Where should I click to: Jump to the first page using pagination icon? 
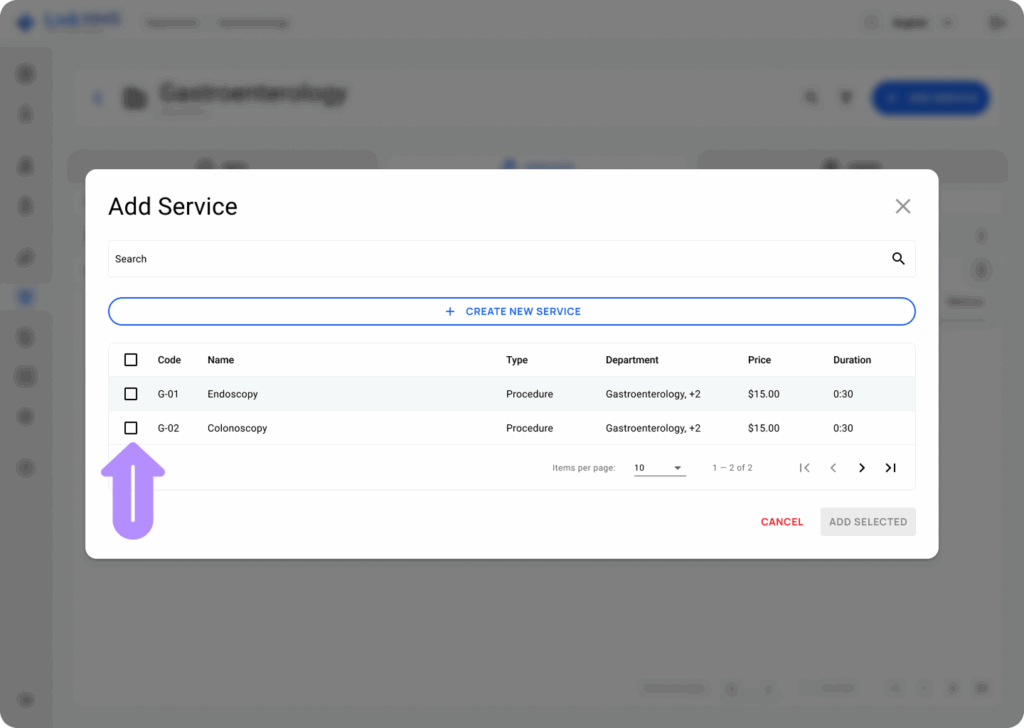(805, 467)
